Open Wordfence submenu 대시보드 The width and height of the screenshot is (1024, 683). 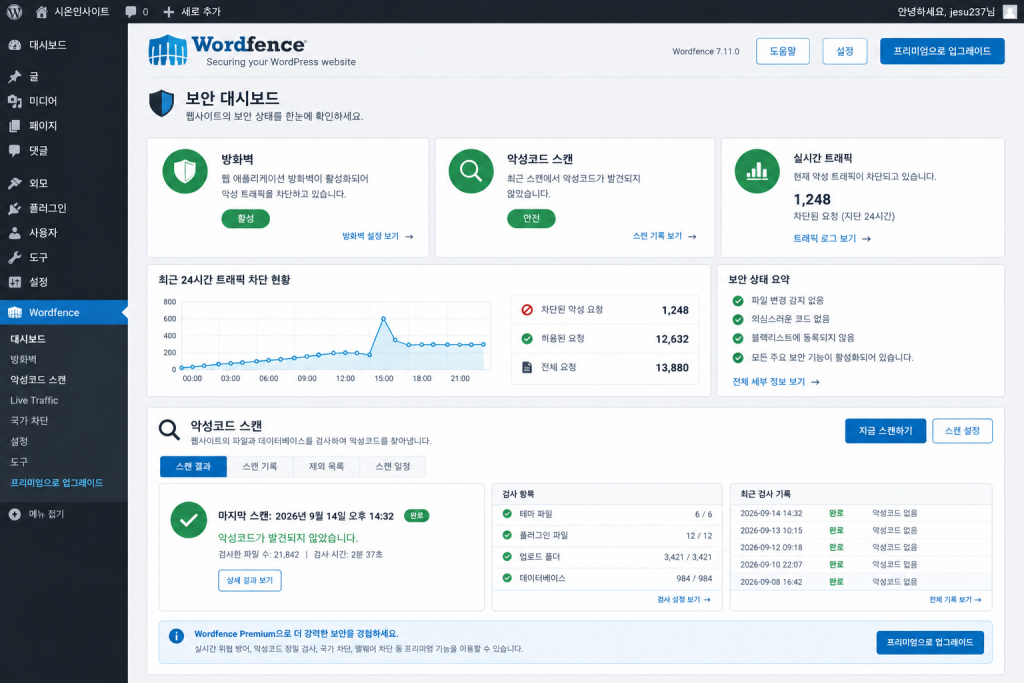27,339
